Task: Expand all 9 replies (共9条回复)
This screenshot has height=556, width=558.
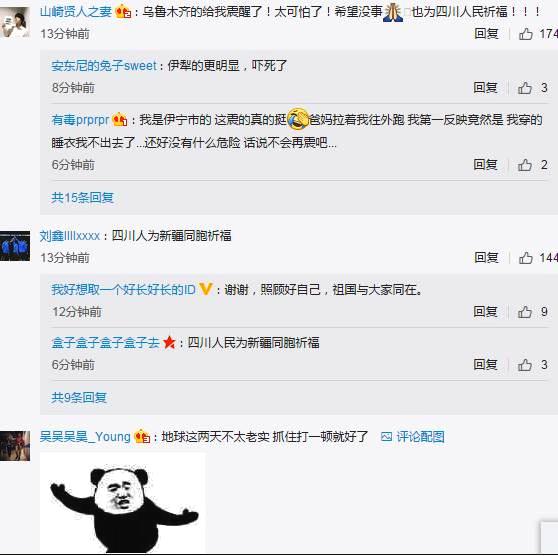Action: (x=79, y=397)
